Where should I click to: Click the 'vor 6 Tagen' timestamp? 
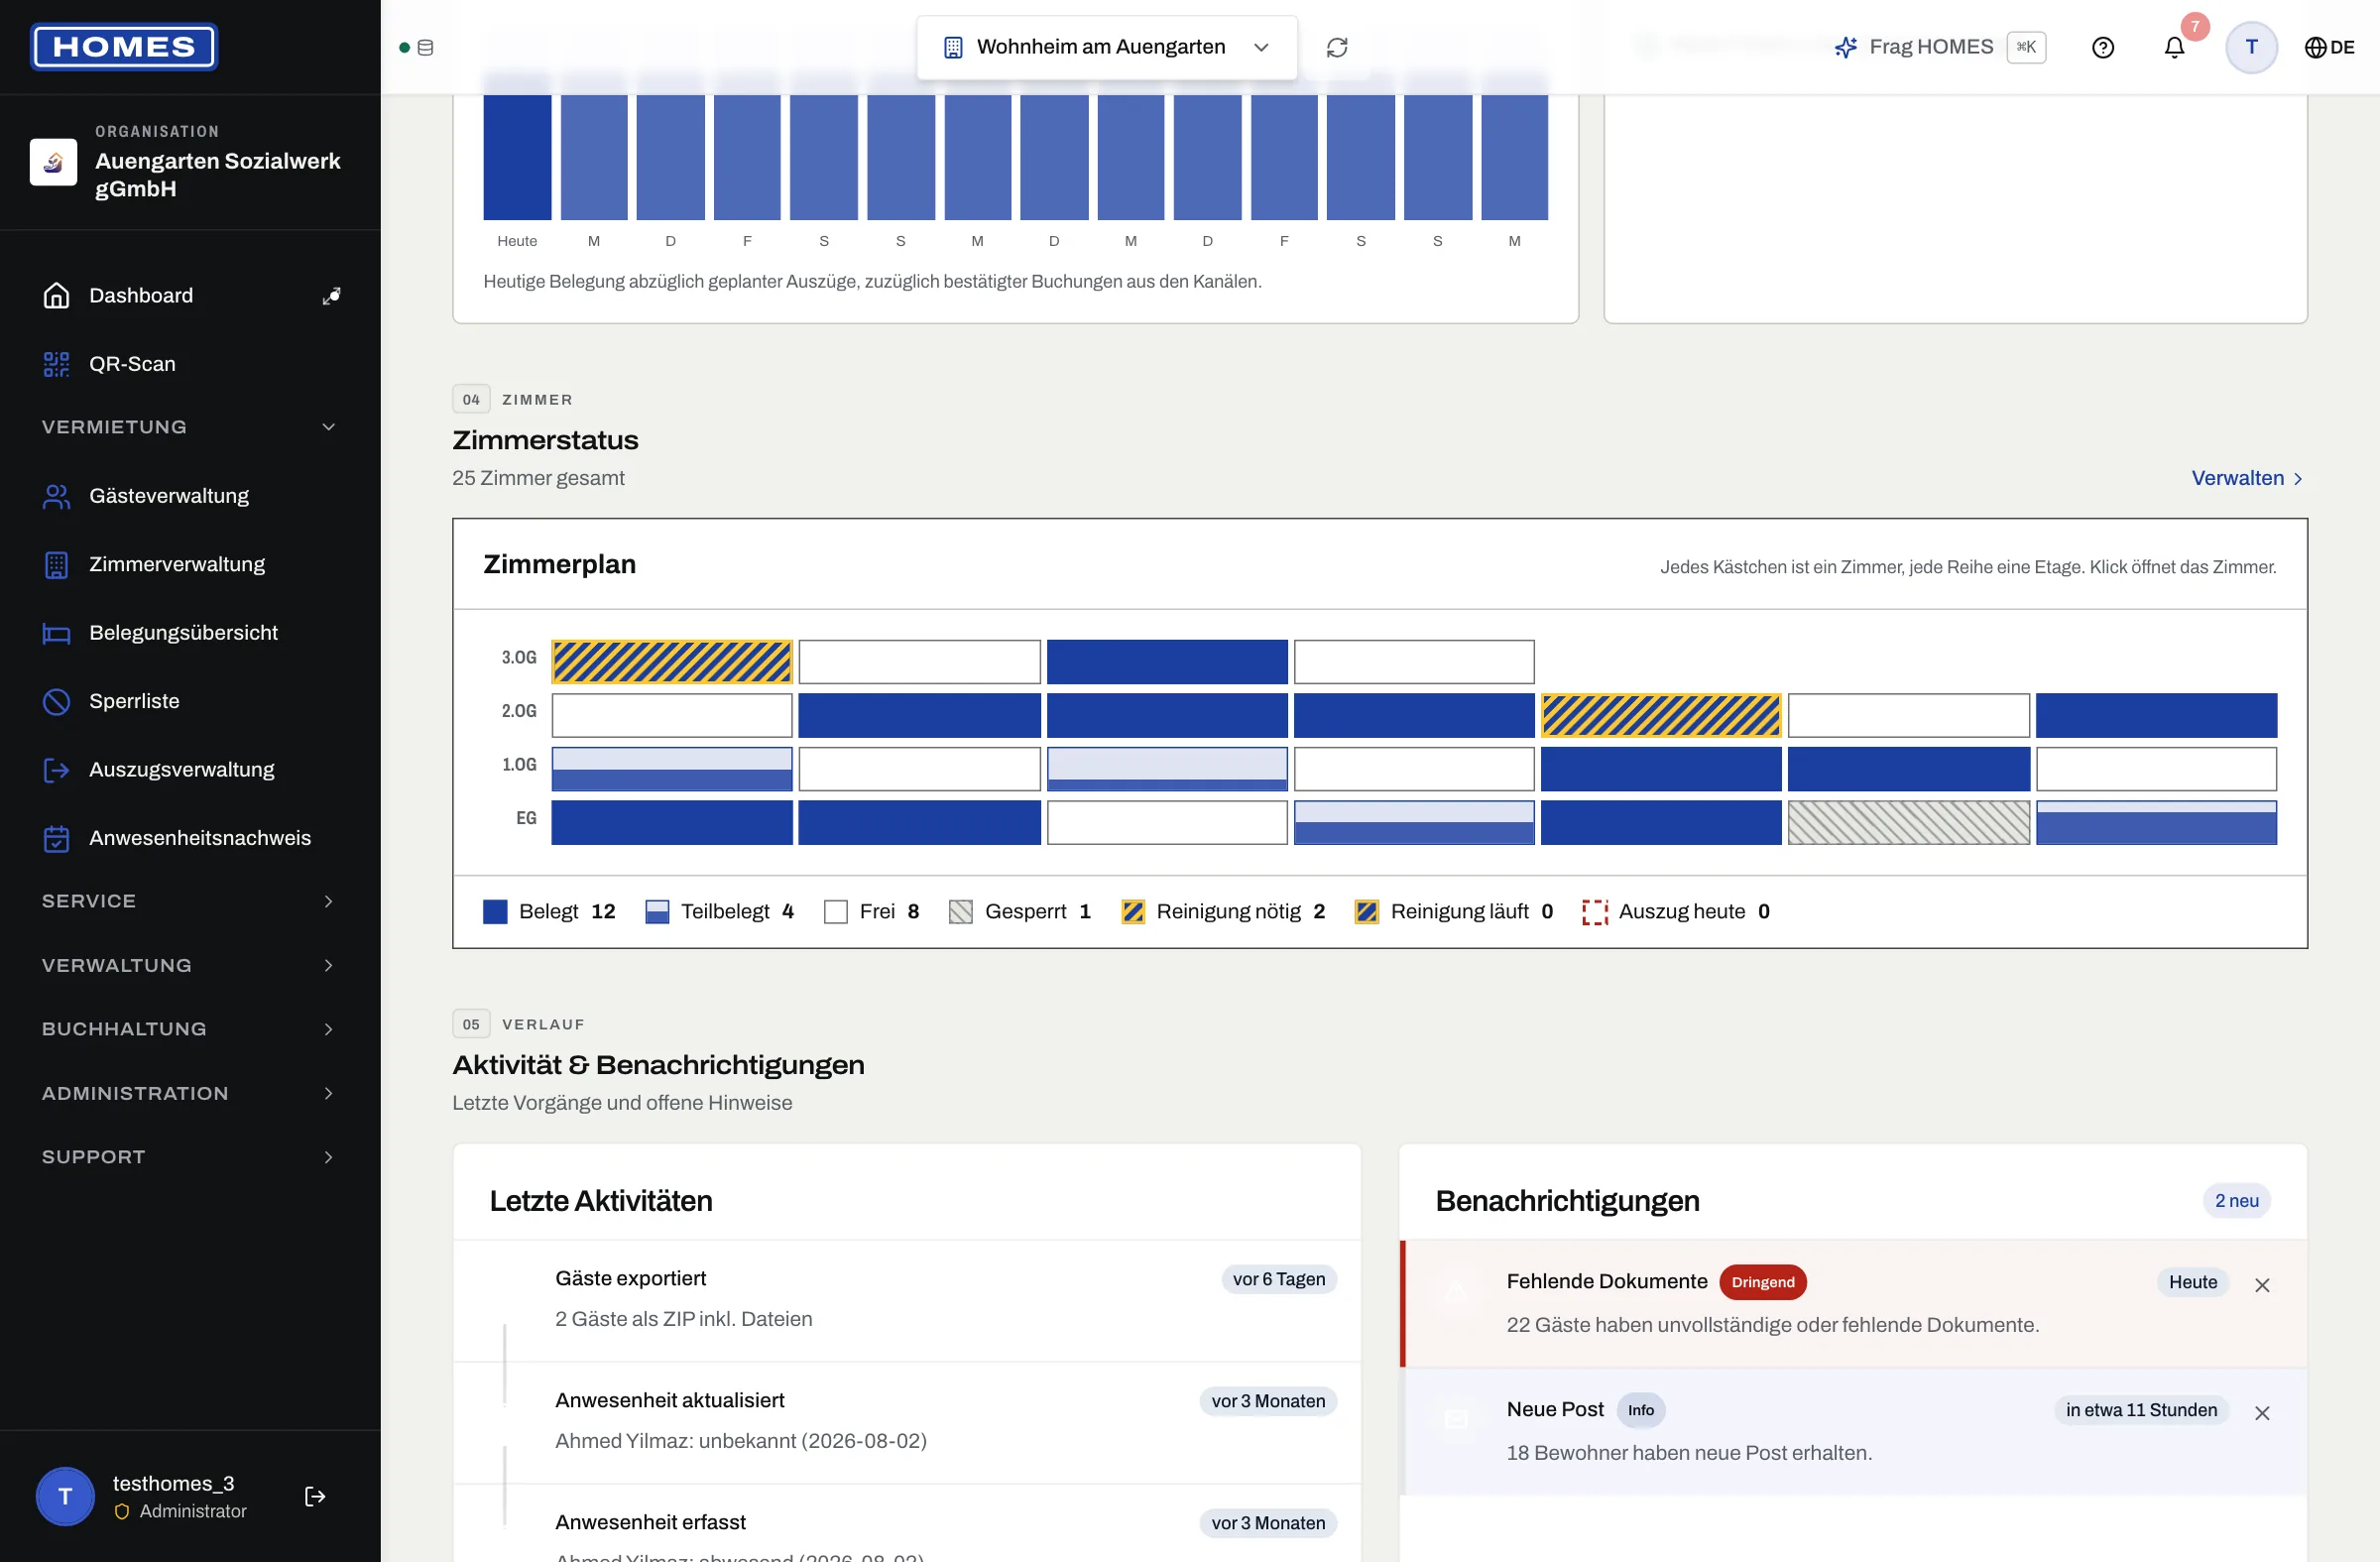point(1279,1279)
